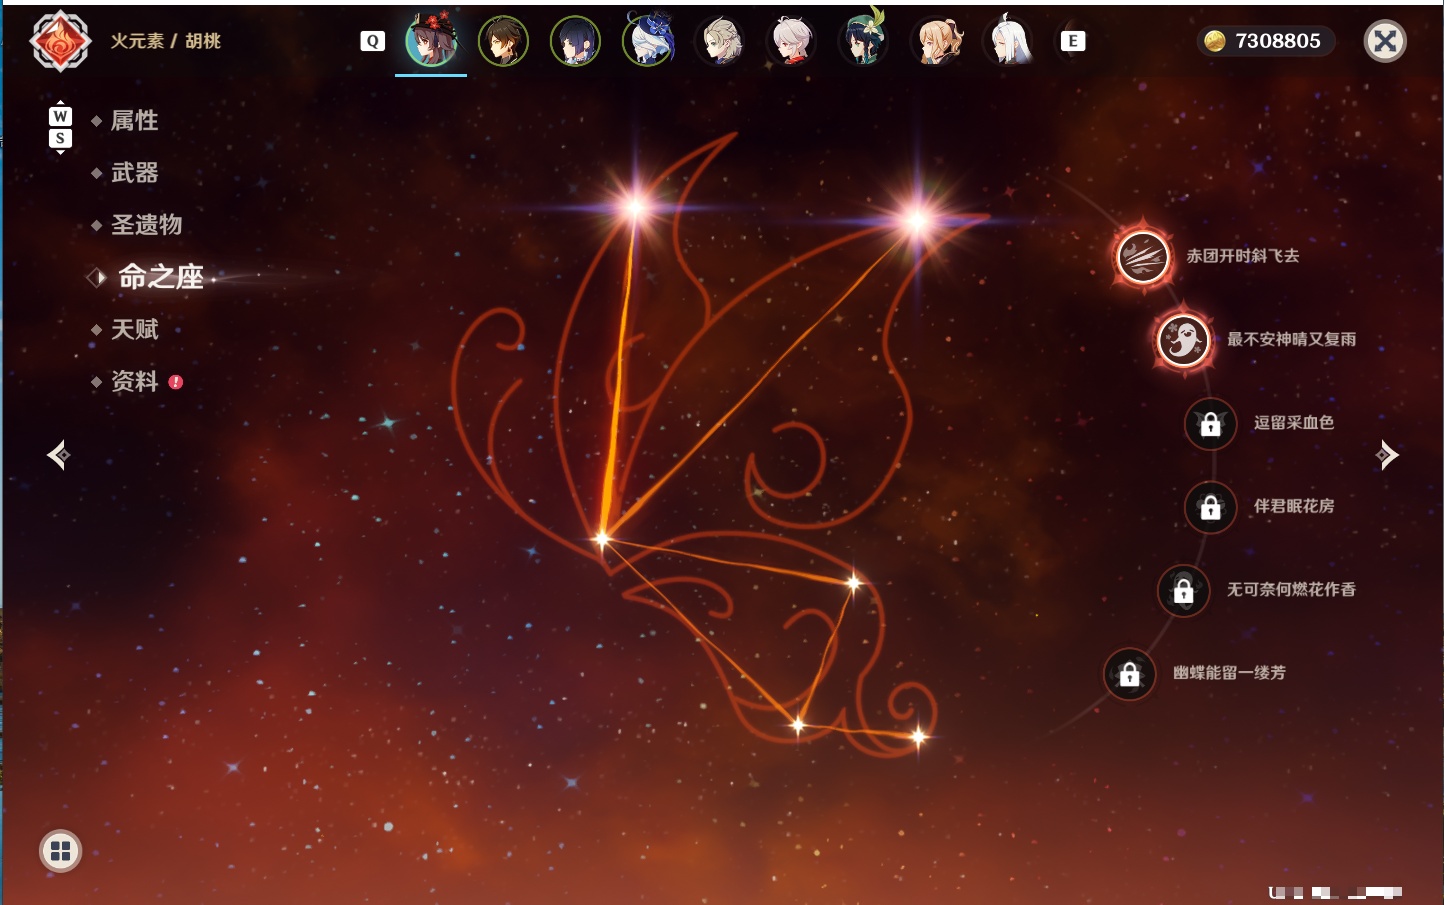Switch to the Shenhe long white-haired avatar

click(1009, 41)
